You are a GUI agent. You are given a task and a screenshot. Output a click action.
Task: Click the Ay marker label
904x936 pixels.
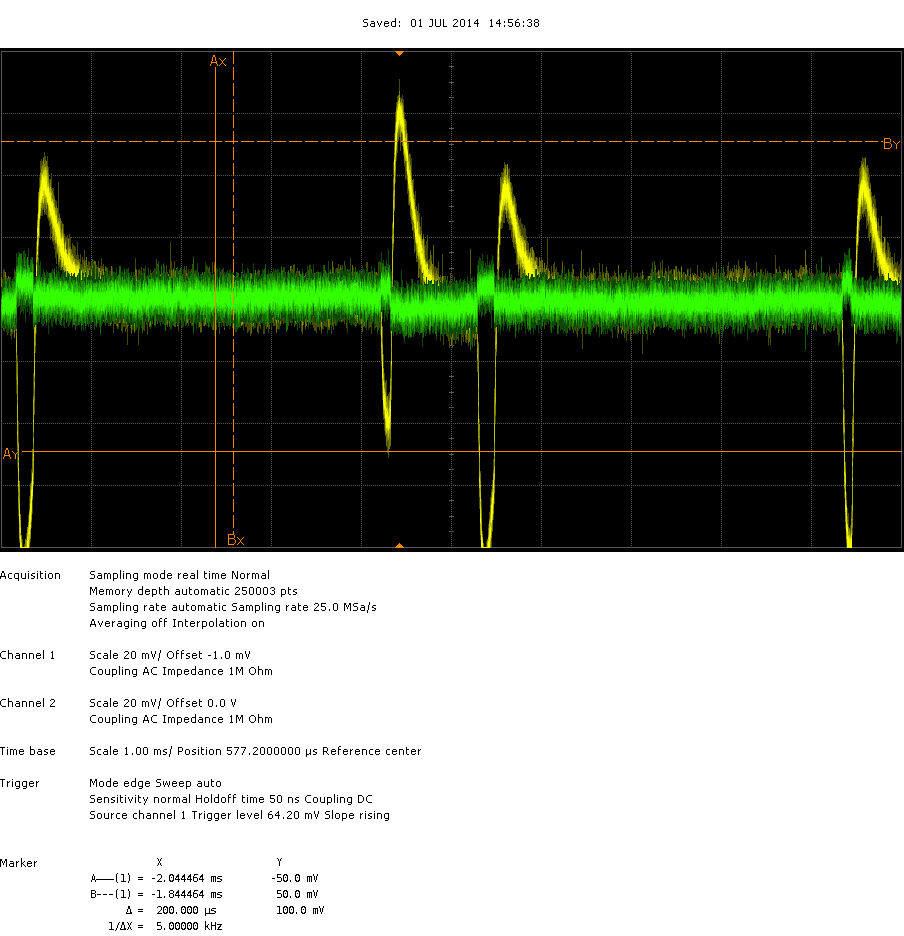[x=11, y=454]
